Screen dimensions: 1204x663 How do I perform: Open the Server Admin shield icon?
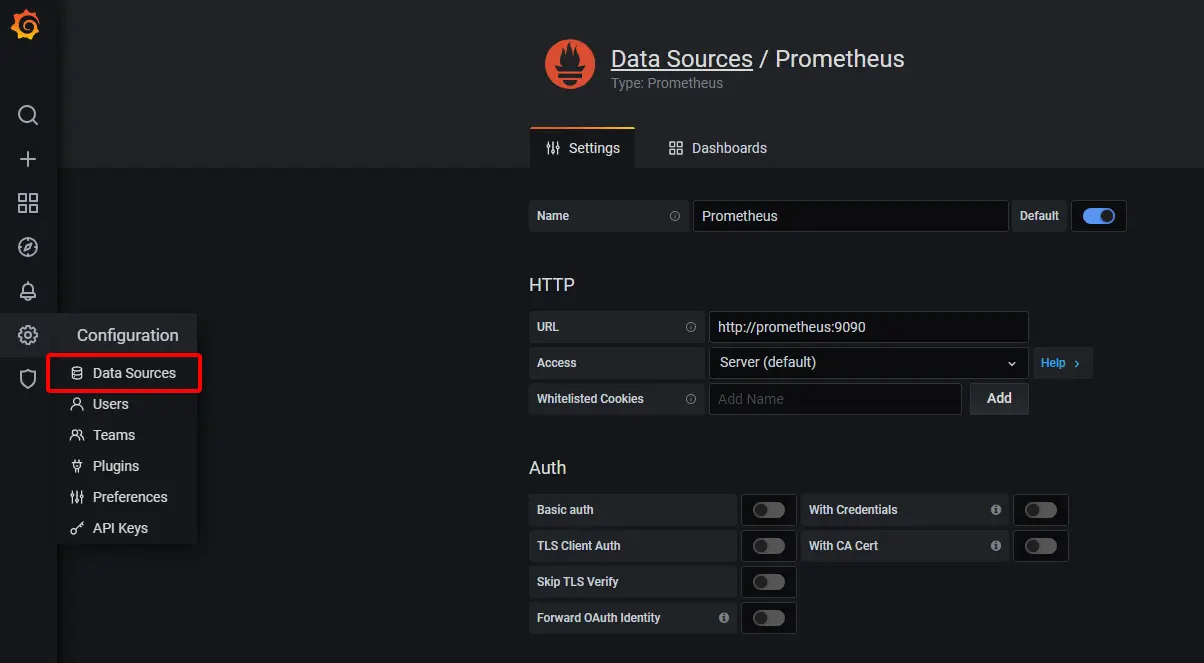click(28, 379)
